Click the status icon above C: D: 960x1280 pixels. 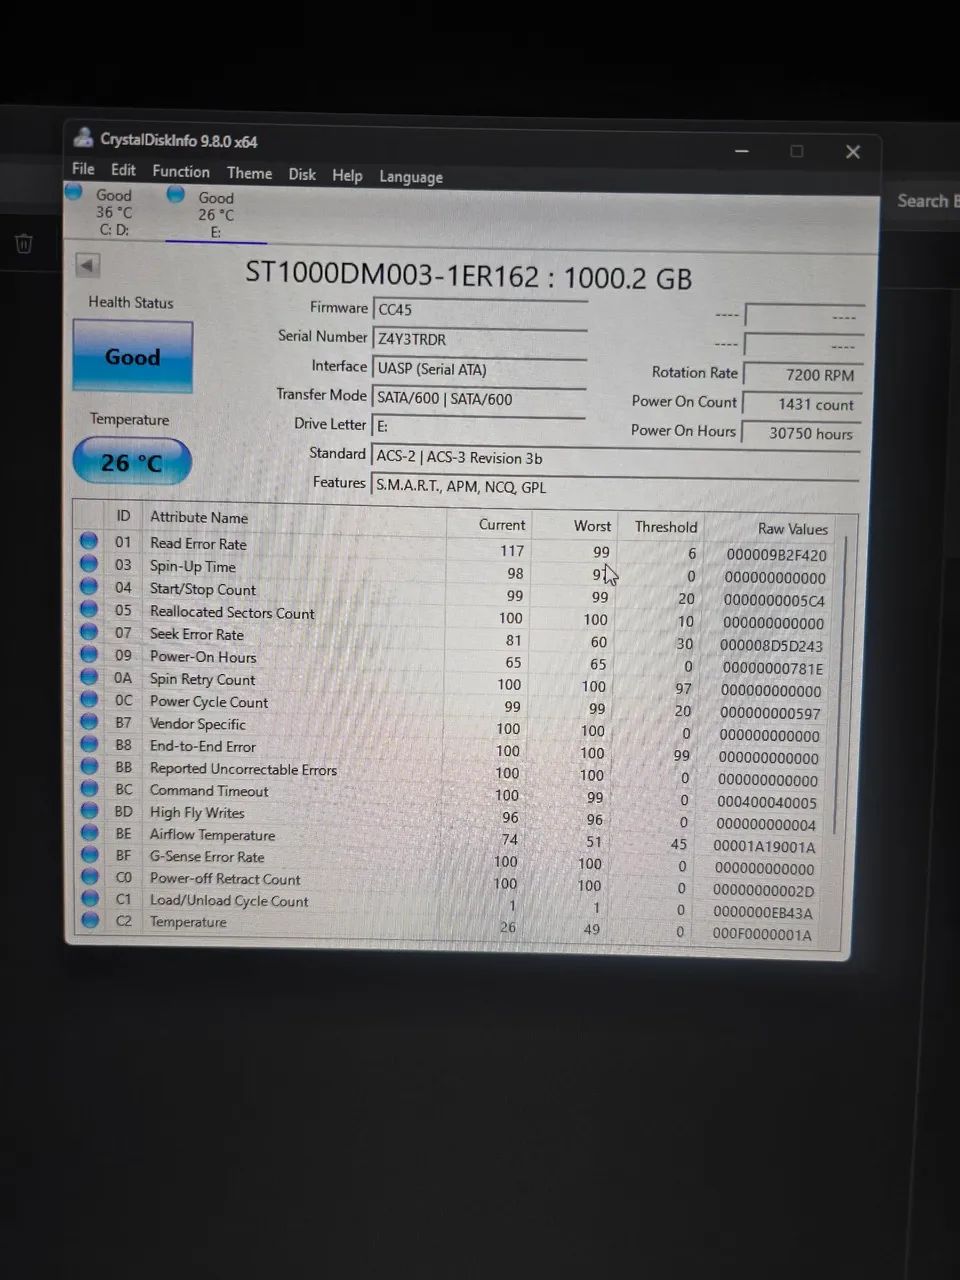[74, 191]
